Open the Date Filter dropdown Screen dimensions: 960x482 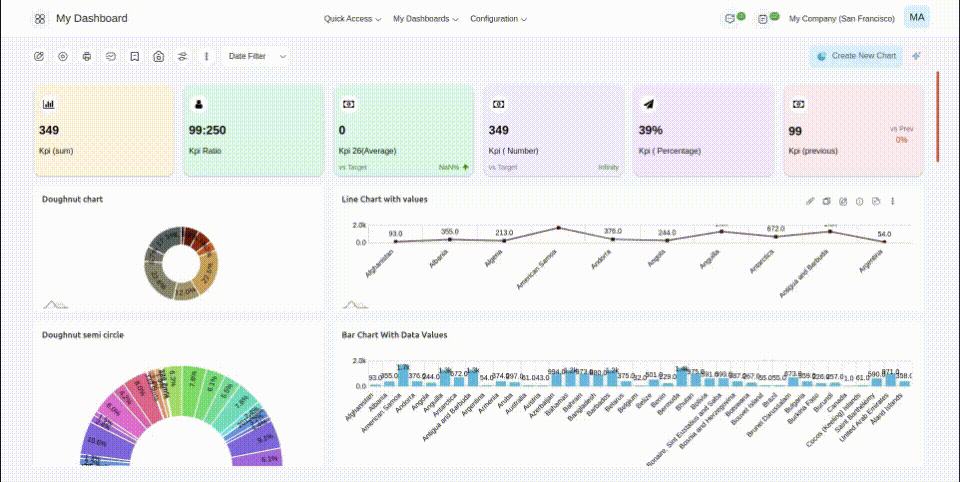[256, 56]
